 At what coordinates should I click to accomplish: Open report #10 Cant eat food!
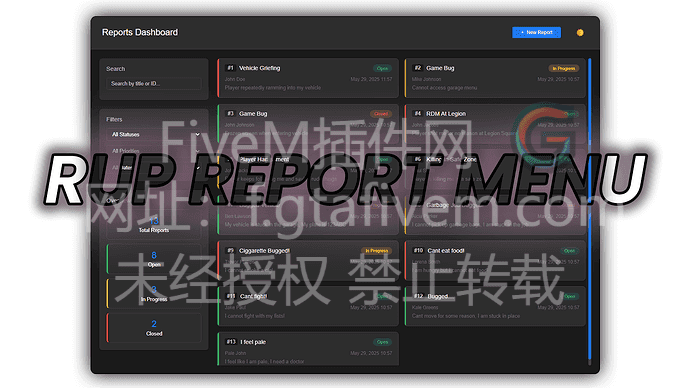point(495,260)
